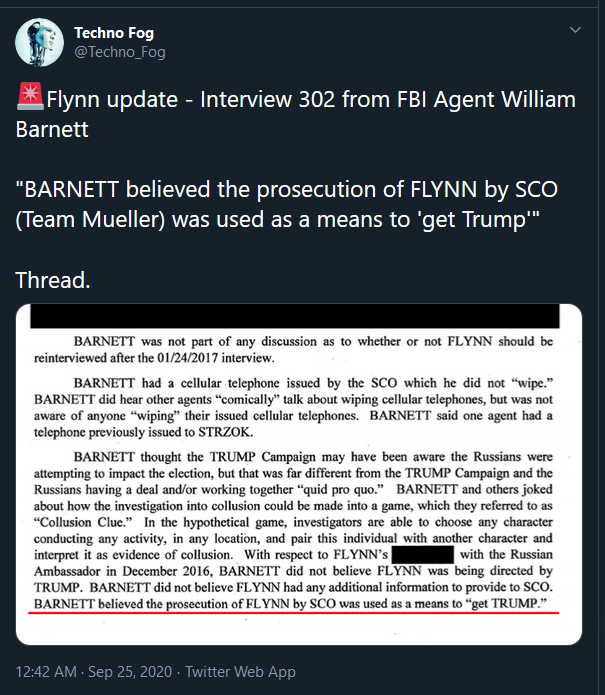
Task: Open the tweet options chevron menu
Action: coord(575,30)
